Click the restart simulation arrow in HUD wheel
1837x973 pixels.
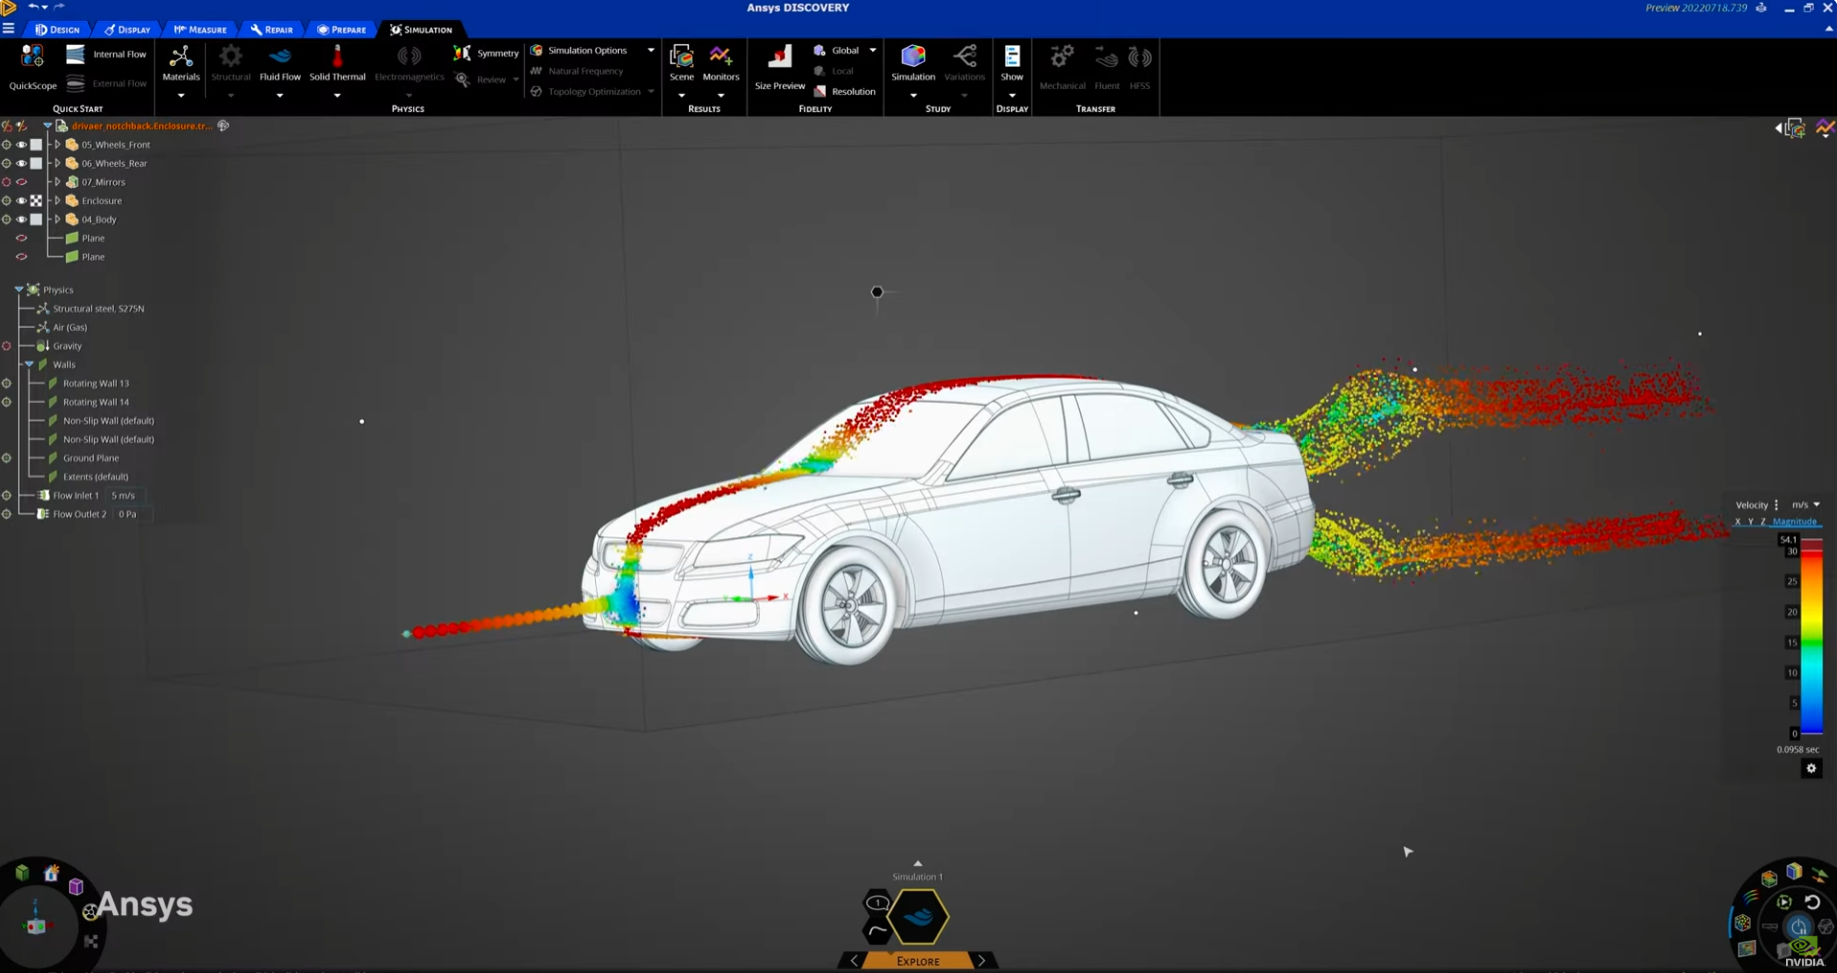tap(1813, 902)
